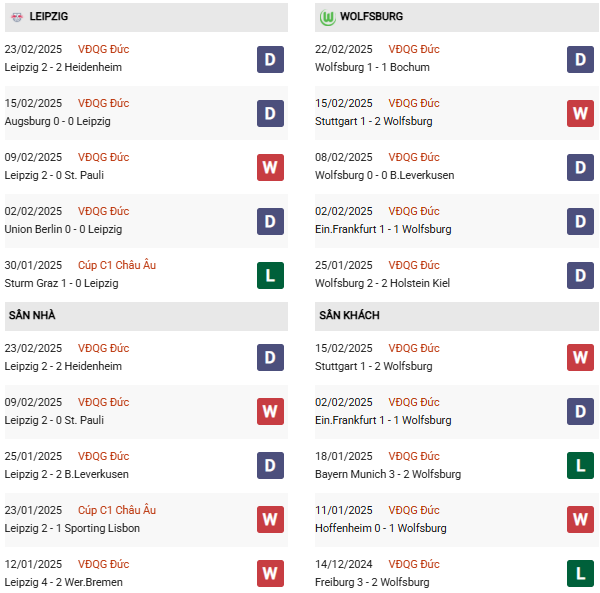Select the SÂN KHÁCH section header

click(349, 316)
